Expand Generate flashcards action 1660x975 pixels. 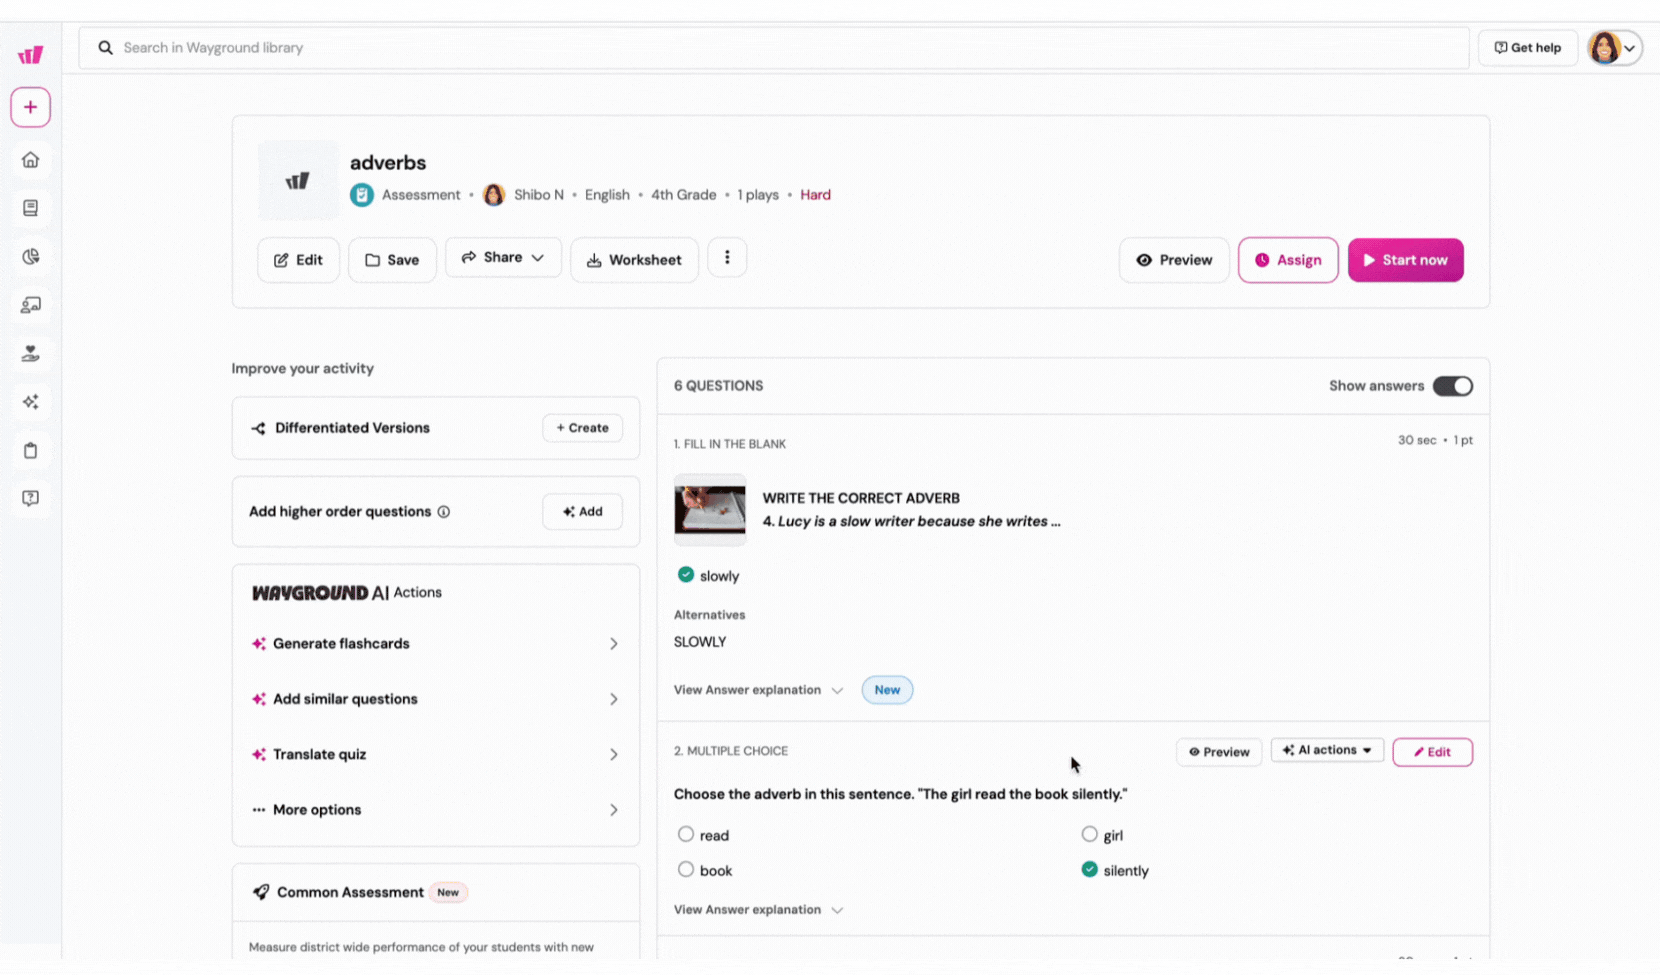click(x=436, y=644)
